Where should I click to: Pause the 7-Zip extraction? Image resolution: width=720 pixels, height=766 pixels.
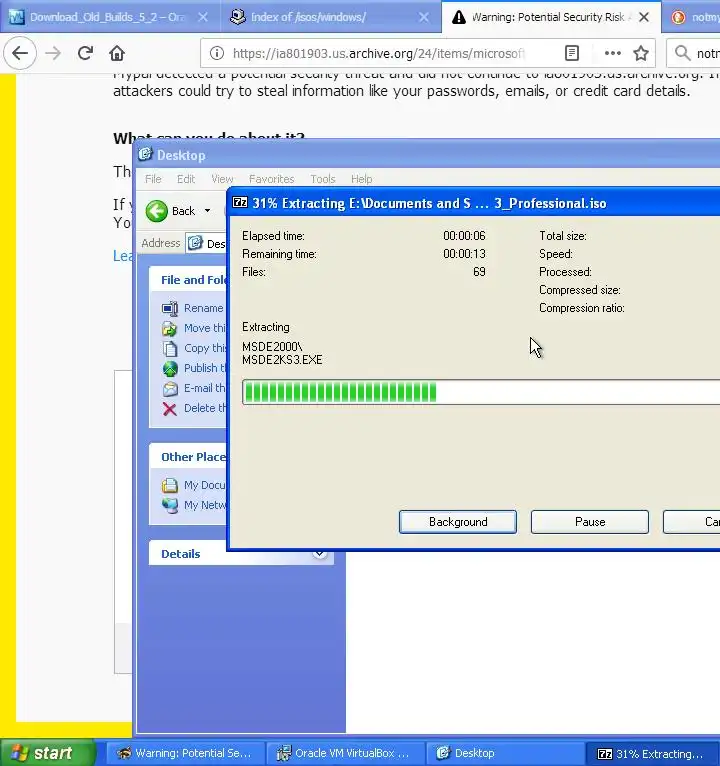[590, 522]
